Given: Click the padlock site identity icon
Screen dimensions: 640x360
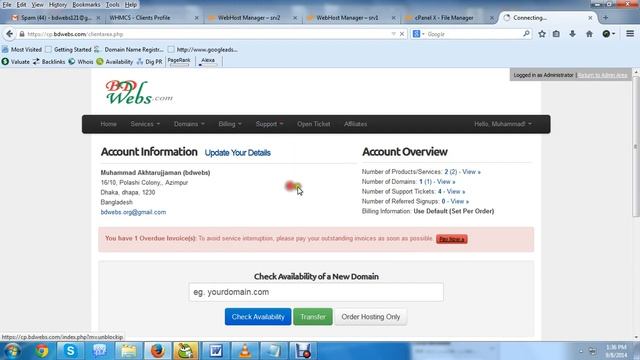Looking at the screenshot, I should click(22, 34).
